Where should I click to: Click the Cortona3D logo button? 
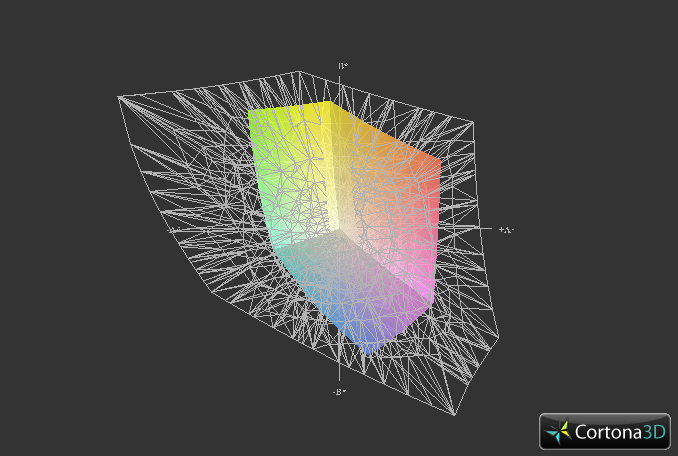coord(604,431)
